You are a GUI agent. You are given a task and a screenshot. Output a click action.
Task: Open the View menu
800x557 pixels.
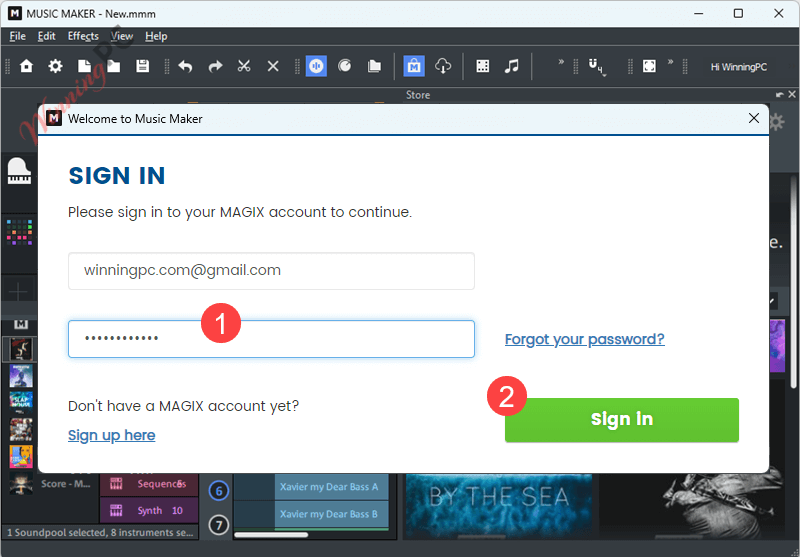(122, 36)
